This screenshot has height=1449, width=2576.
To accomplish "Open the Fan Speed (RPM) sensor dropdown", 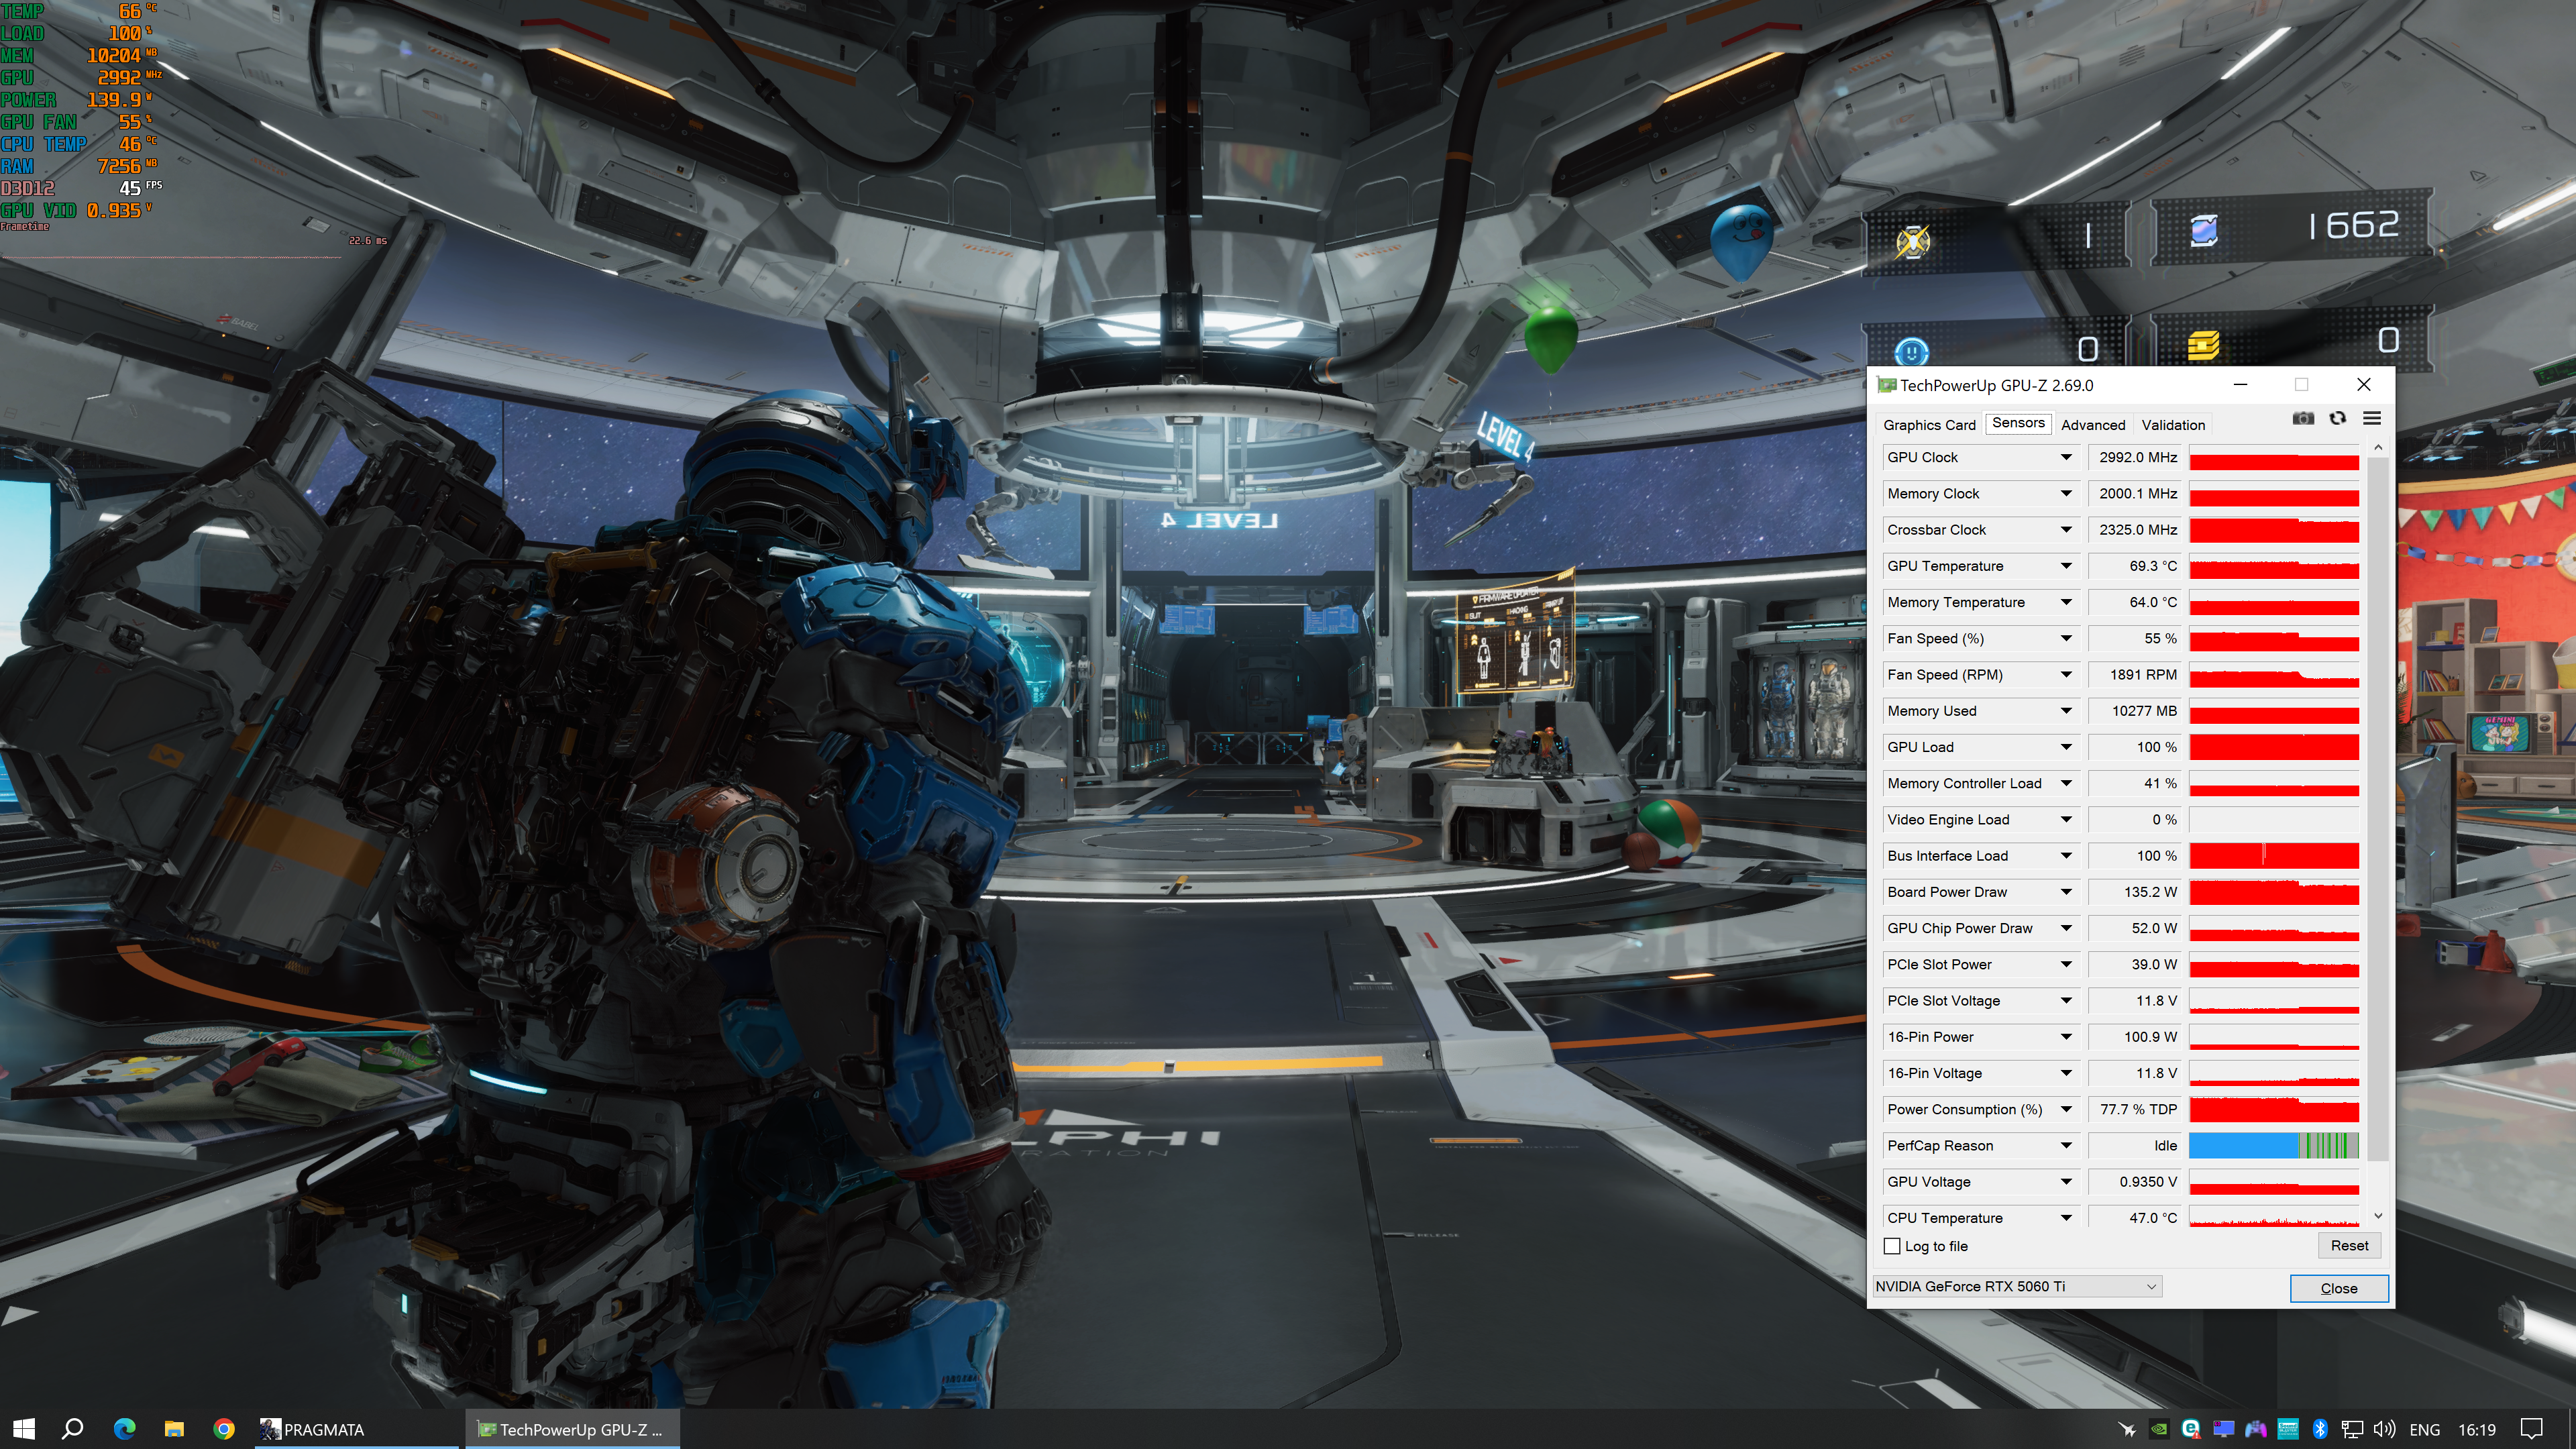I will click(2066, 675).
